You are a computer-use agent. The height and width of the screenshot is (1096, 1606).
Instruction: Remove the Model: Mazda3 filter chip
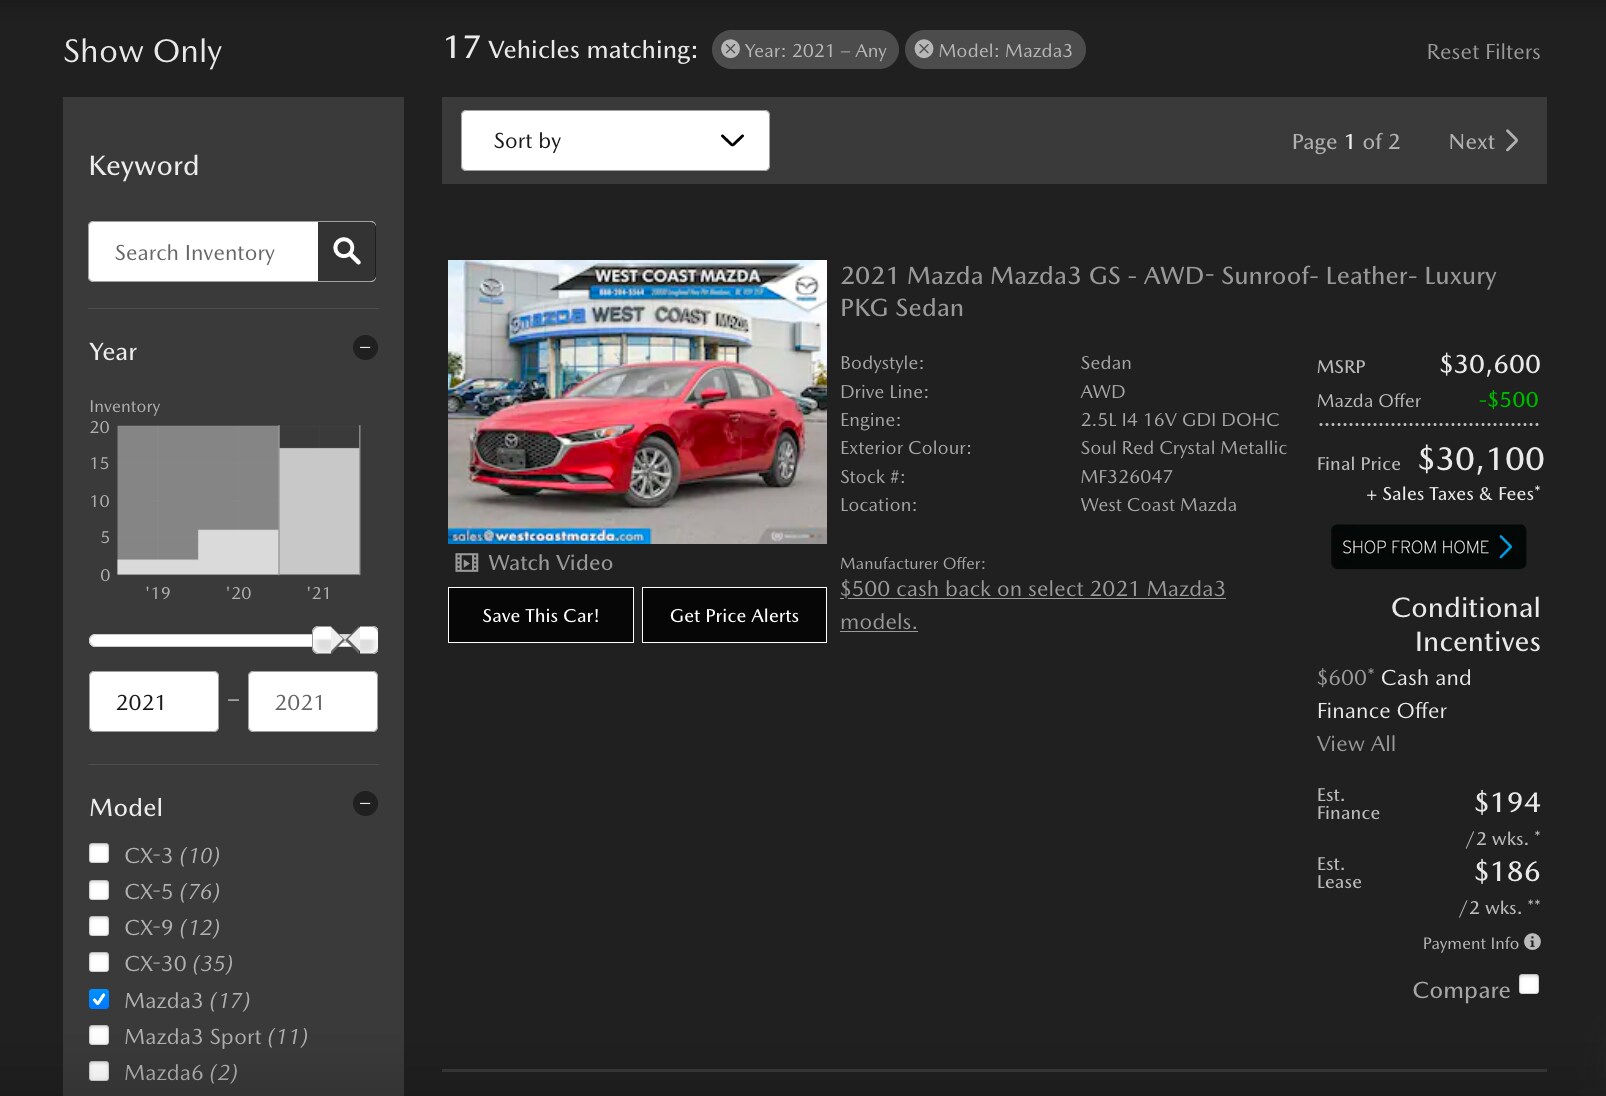tap(924, 49)
